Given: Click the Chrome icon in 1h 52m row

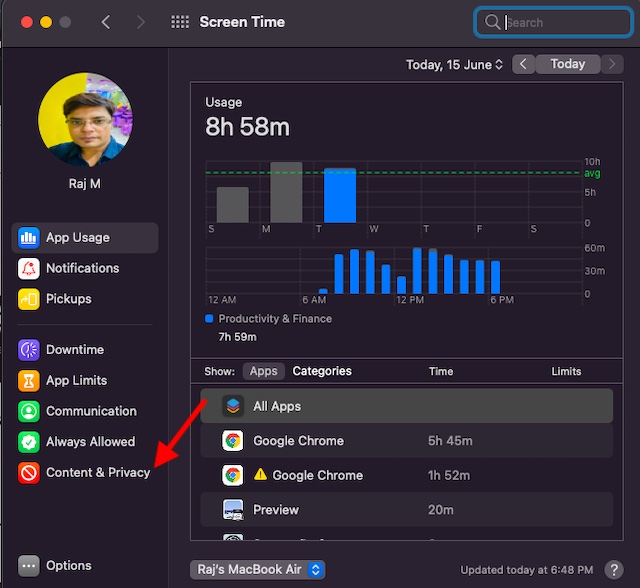Looking at the screenshot, I should coord(233,475).
